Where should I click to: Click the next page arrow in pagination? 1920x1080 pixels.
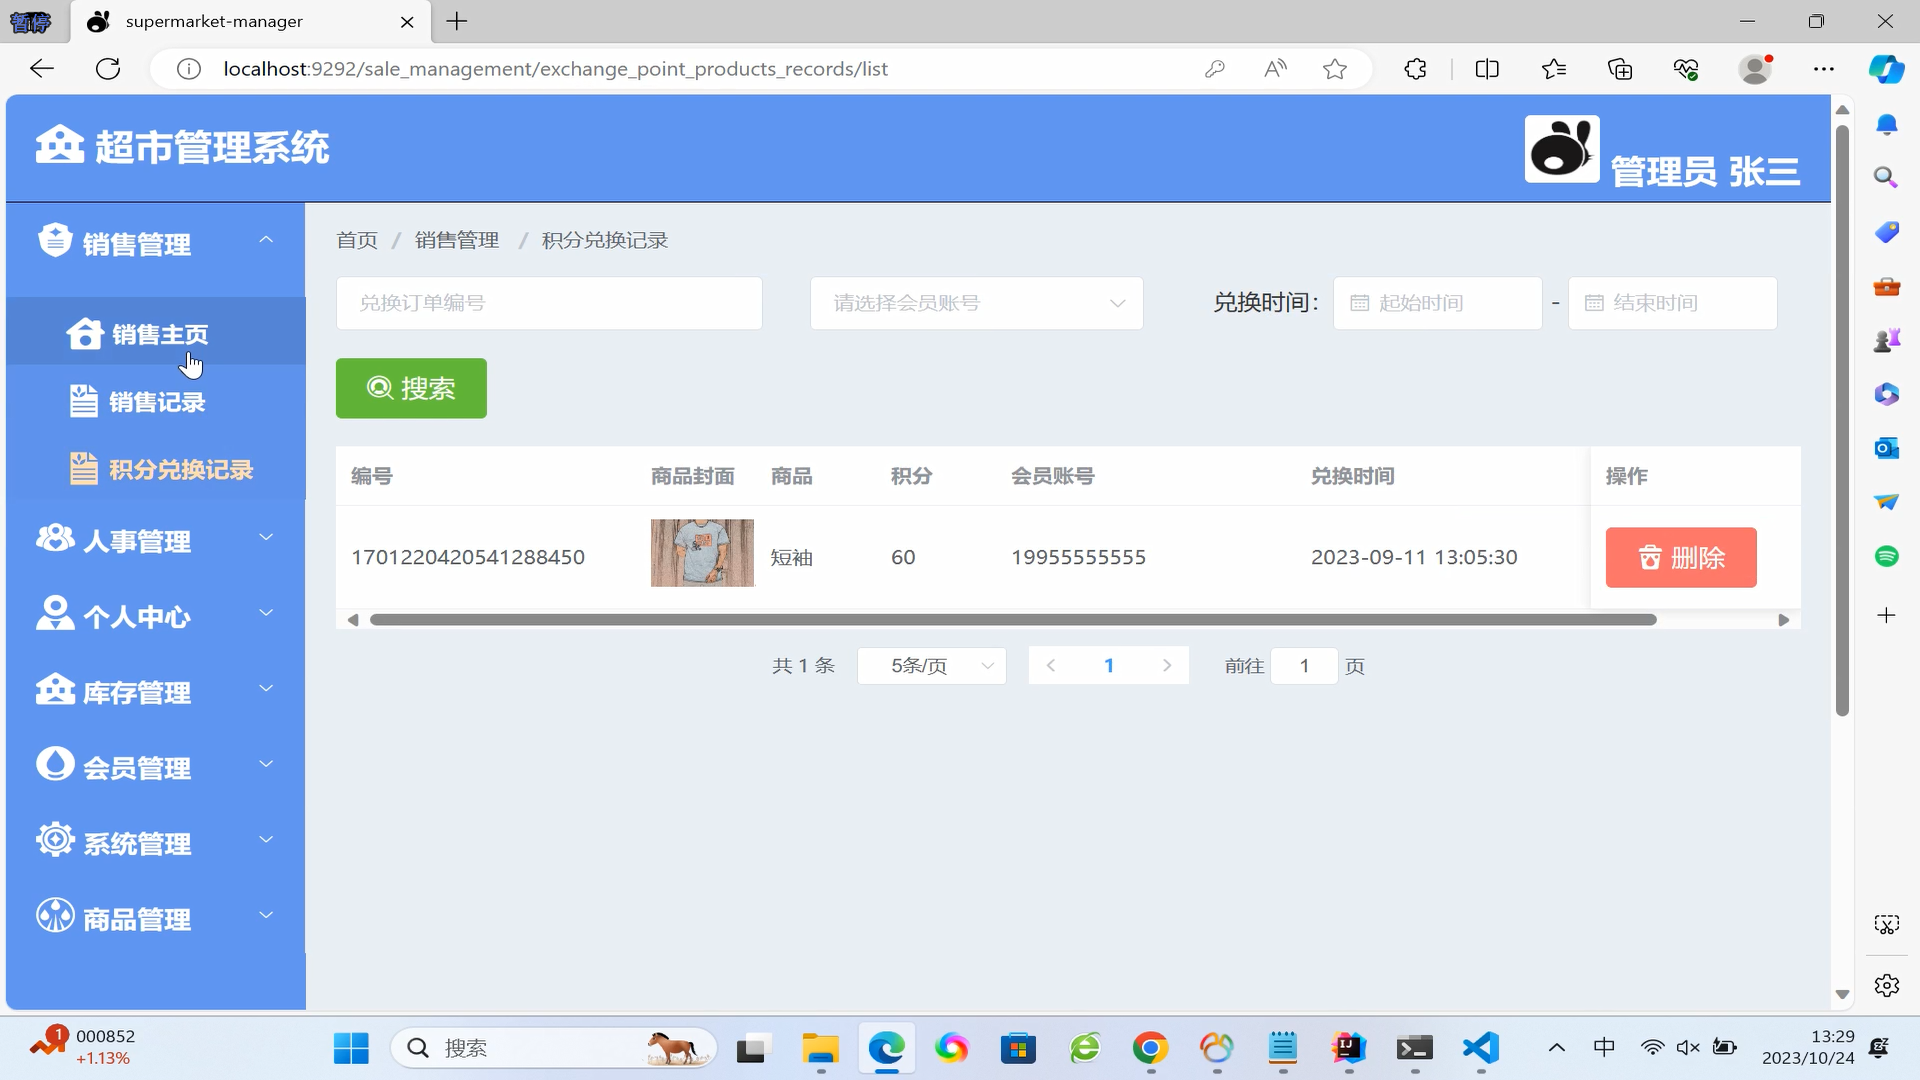(1166, 666)
